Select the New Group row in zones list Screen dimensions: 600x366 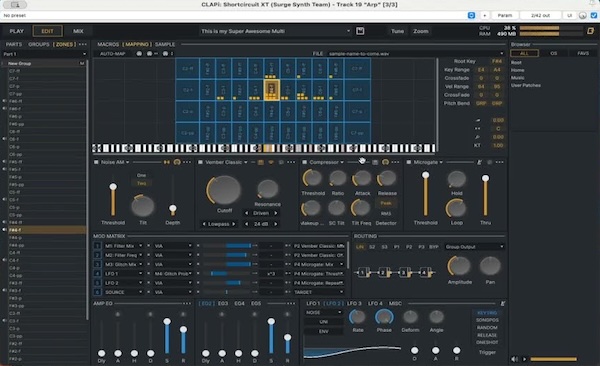point(44,63)
